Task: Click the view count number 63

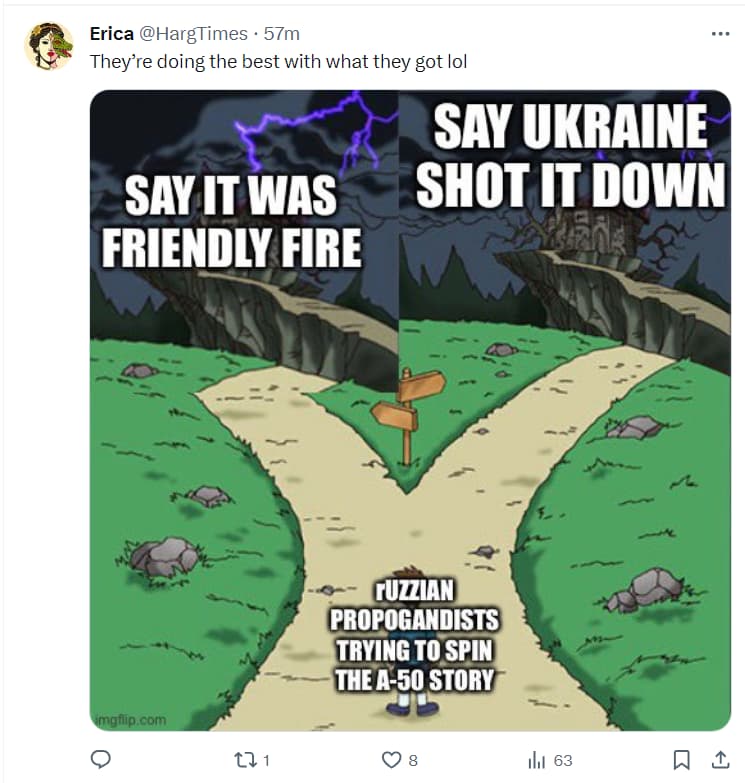Action: [563, 761]
